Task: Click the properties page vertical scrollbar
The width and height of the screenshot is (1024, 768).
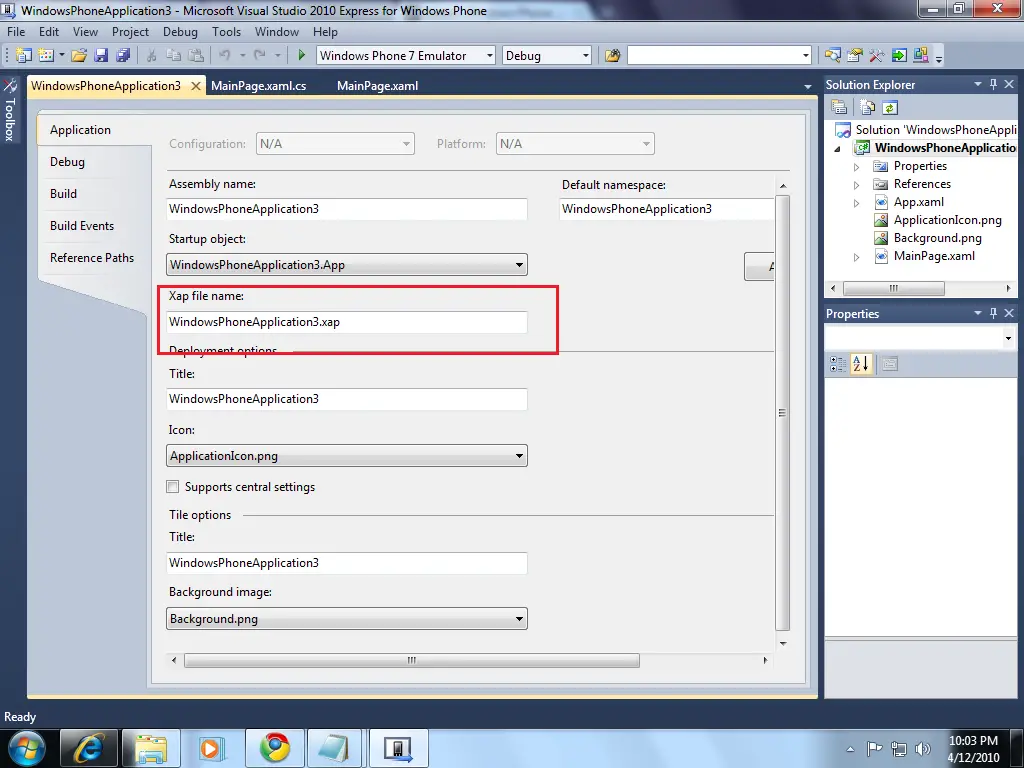Action: (782, 413)
